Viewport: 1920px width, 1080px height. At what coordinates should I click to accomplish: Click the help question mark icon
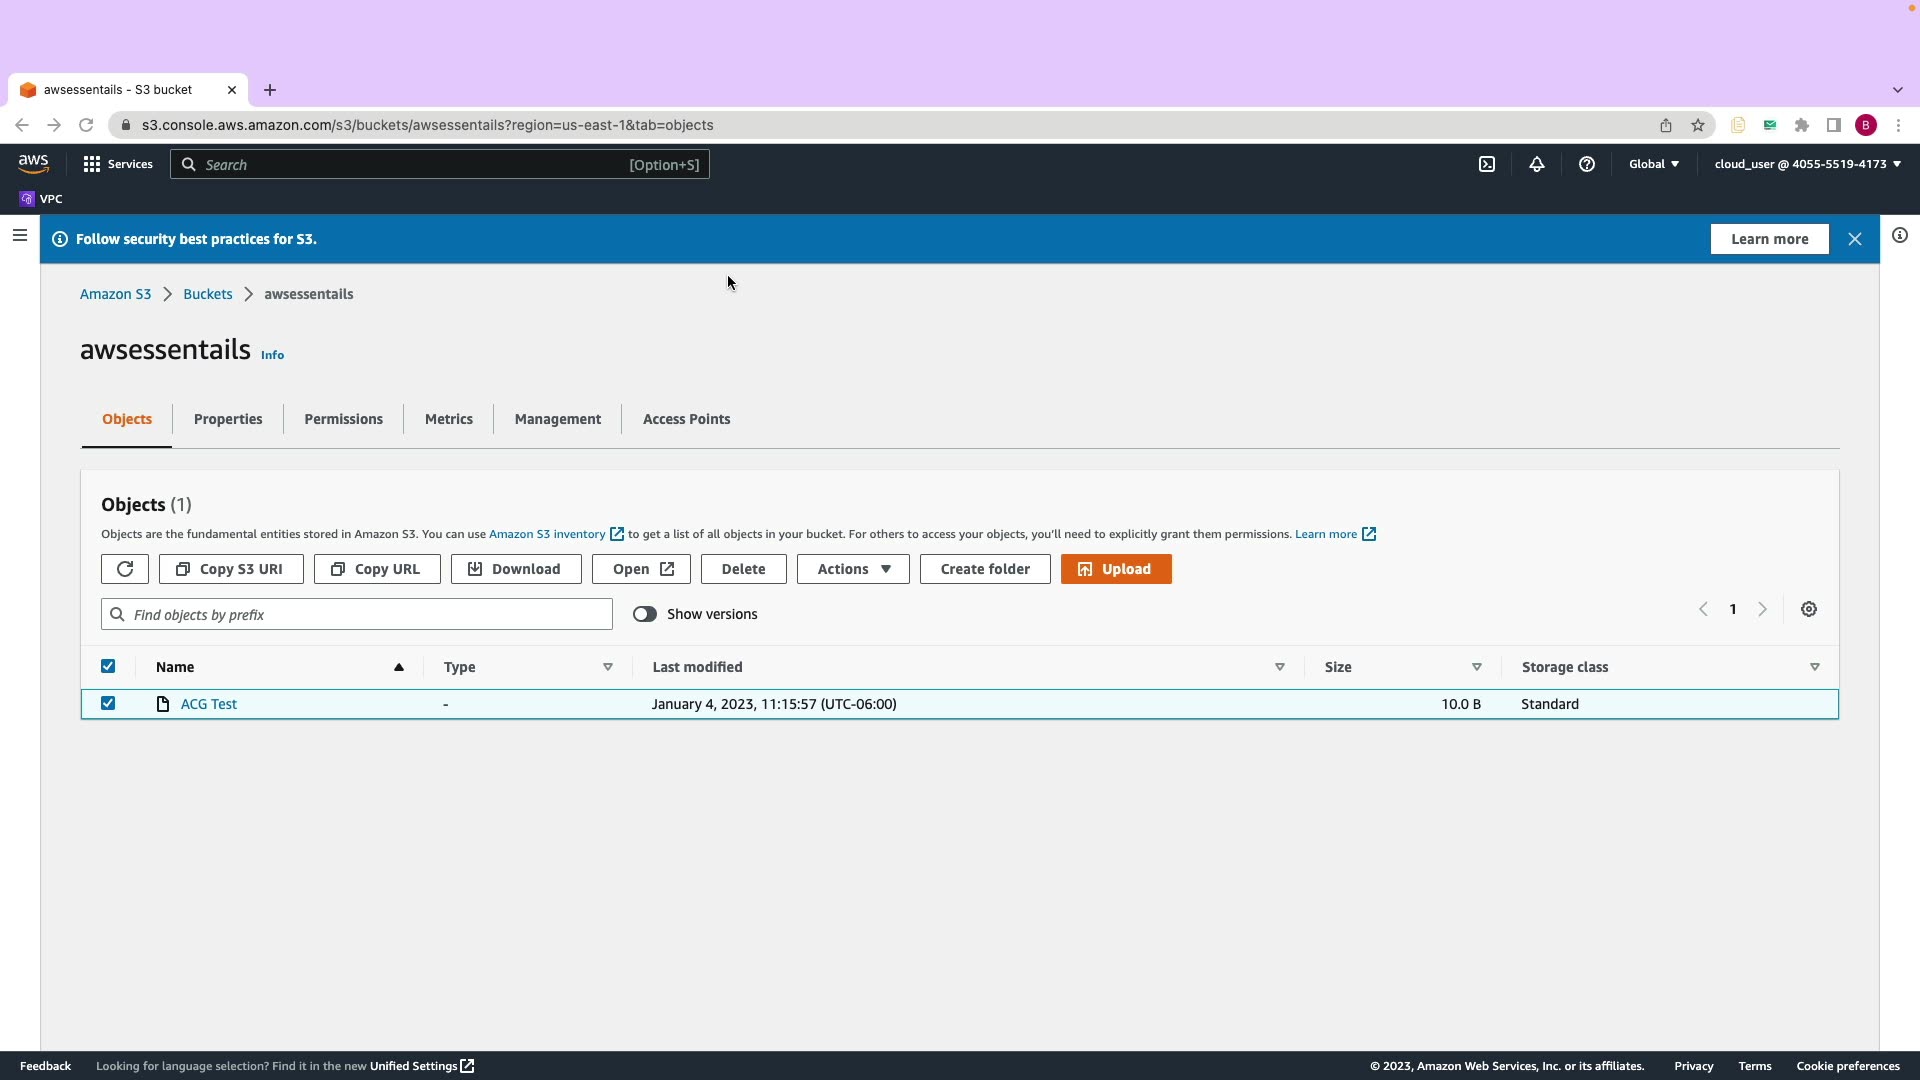click(x=1587, y=164)
